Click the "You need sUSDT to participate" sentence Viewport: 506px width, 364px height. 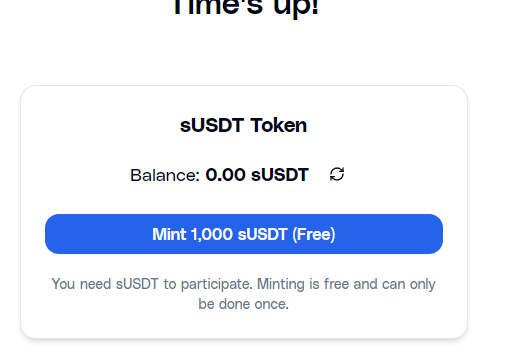pos(154,285)
